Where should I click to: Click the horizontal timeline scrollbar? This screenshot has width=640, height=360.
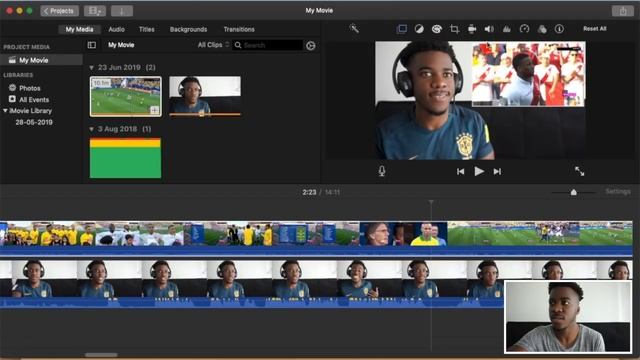[101, 355]
